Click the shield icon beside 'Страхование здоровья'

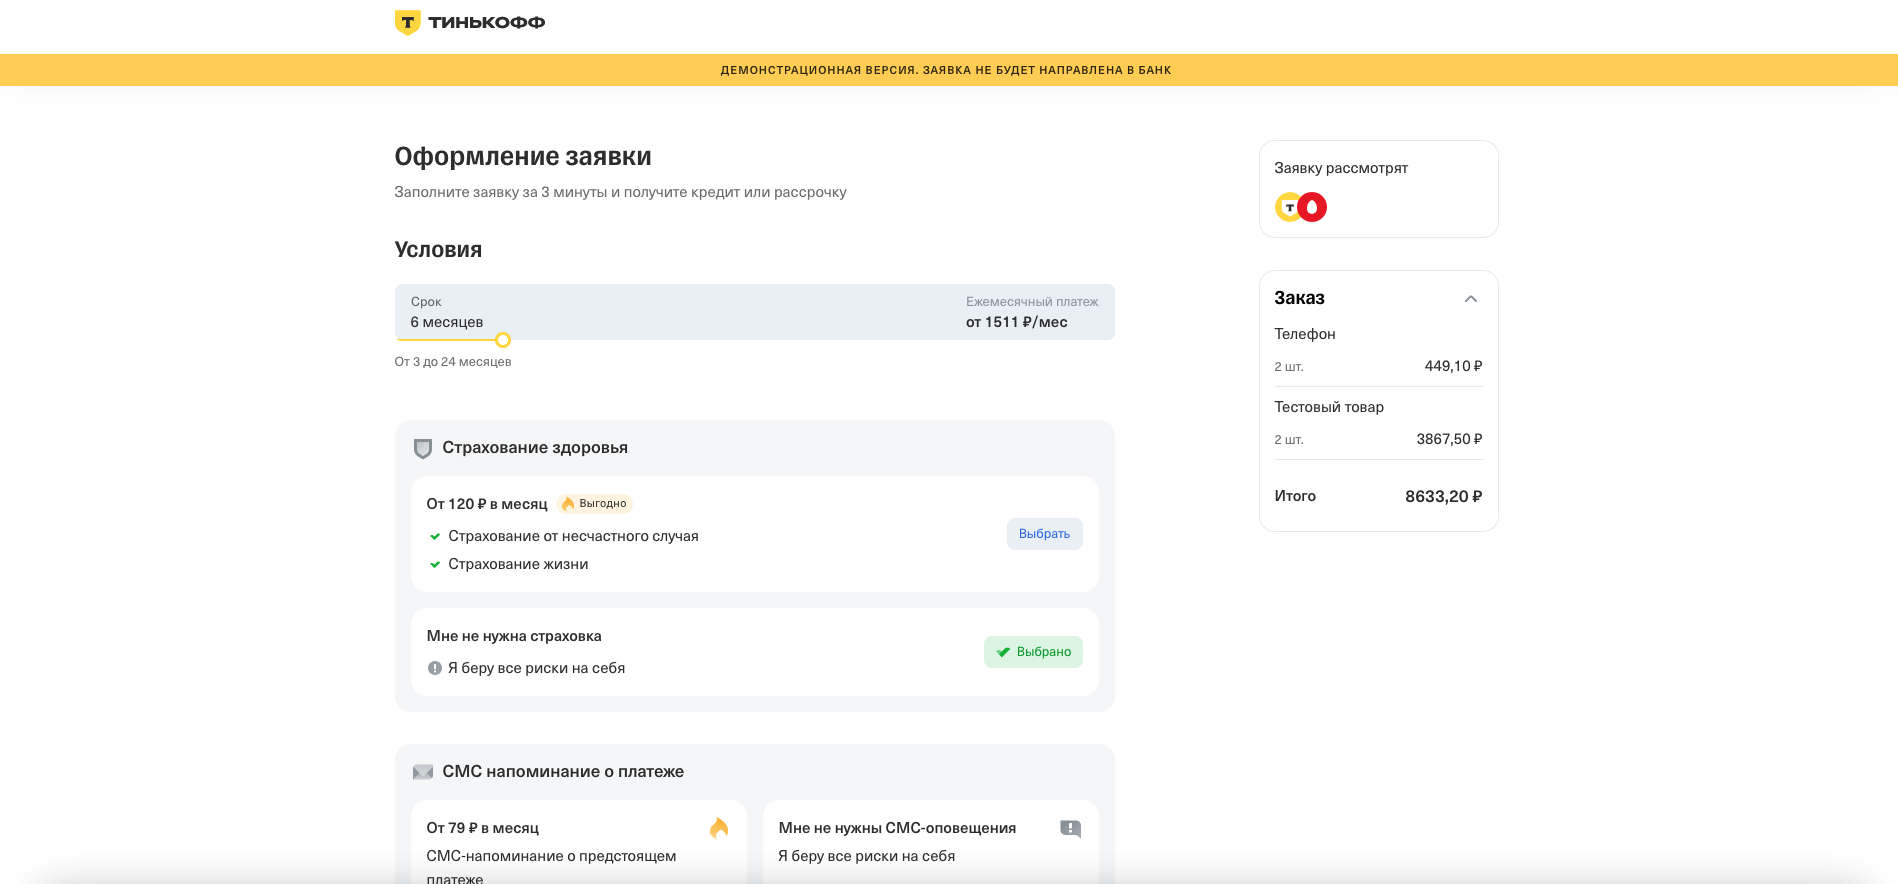point(423,448)
